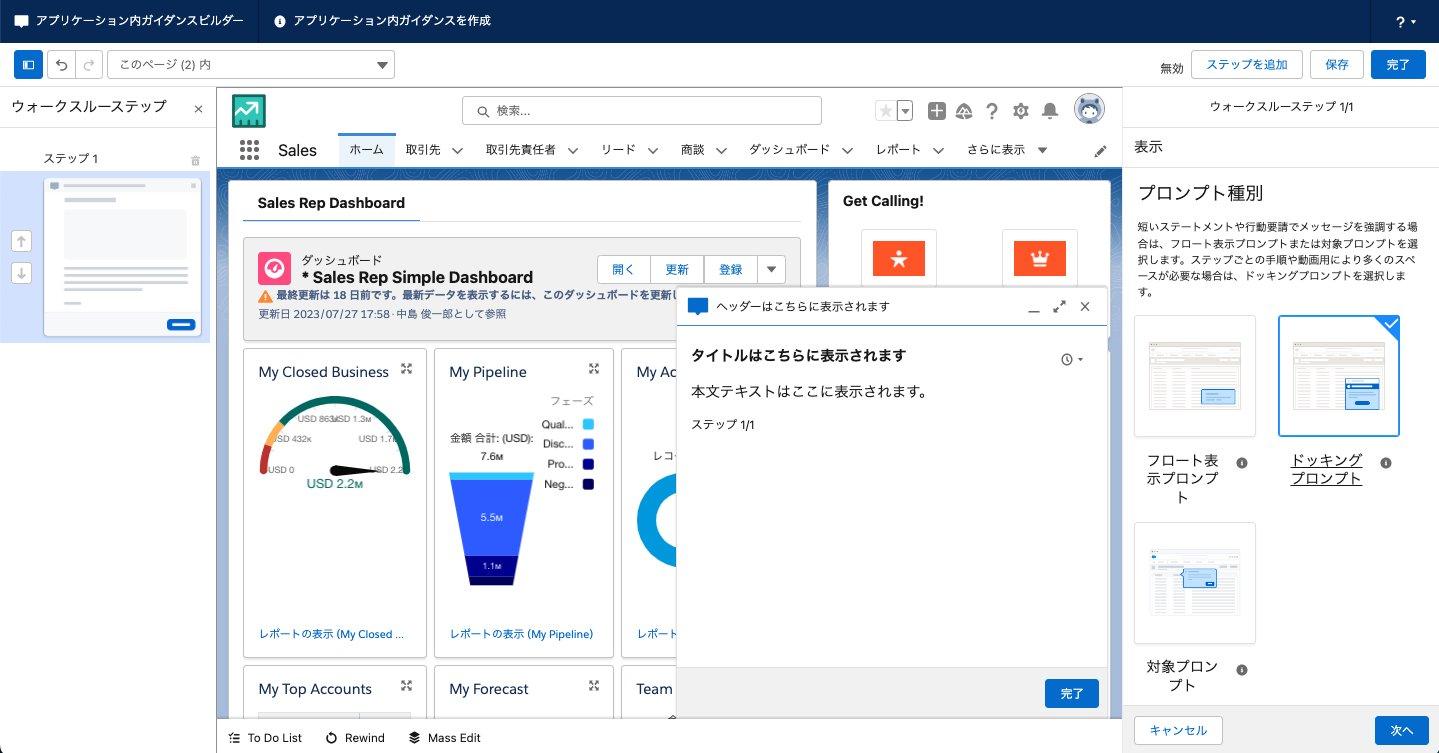Expand the ダッシュボード tab chevron menu
This screenshot has height=753, width=1439.
pyautogui.click(x=847, y=150)
